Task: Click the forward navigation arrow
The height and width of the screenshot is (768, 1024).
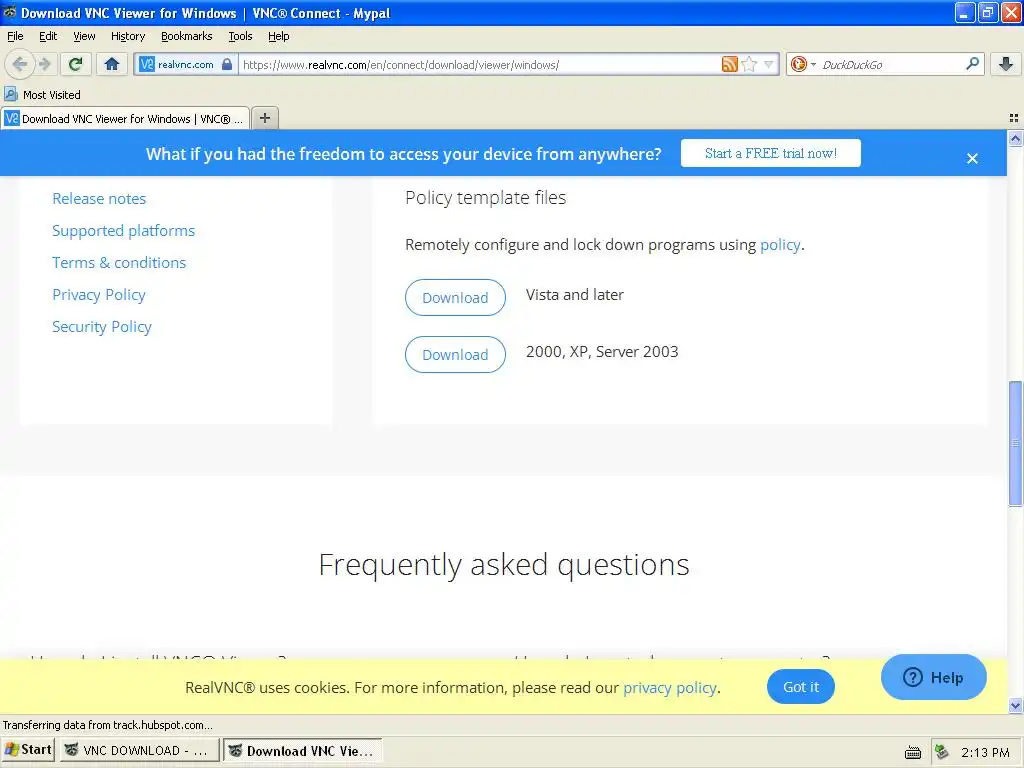Action: coord(44,64)
